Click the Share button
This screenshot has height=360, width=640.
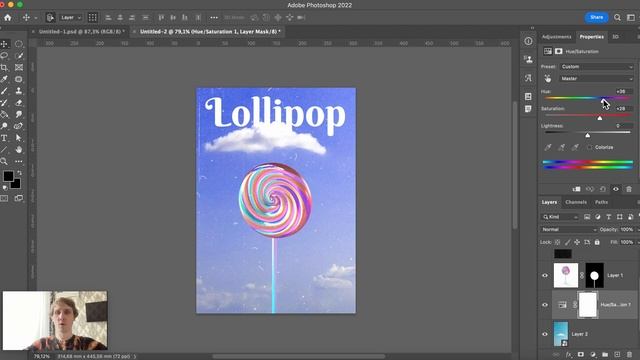tap(596, 18)
